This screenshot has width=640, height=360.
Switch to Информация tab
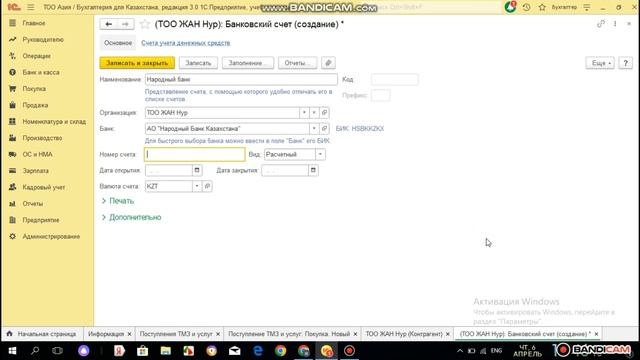click(x=106, y=334)
